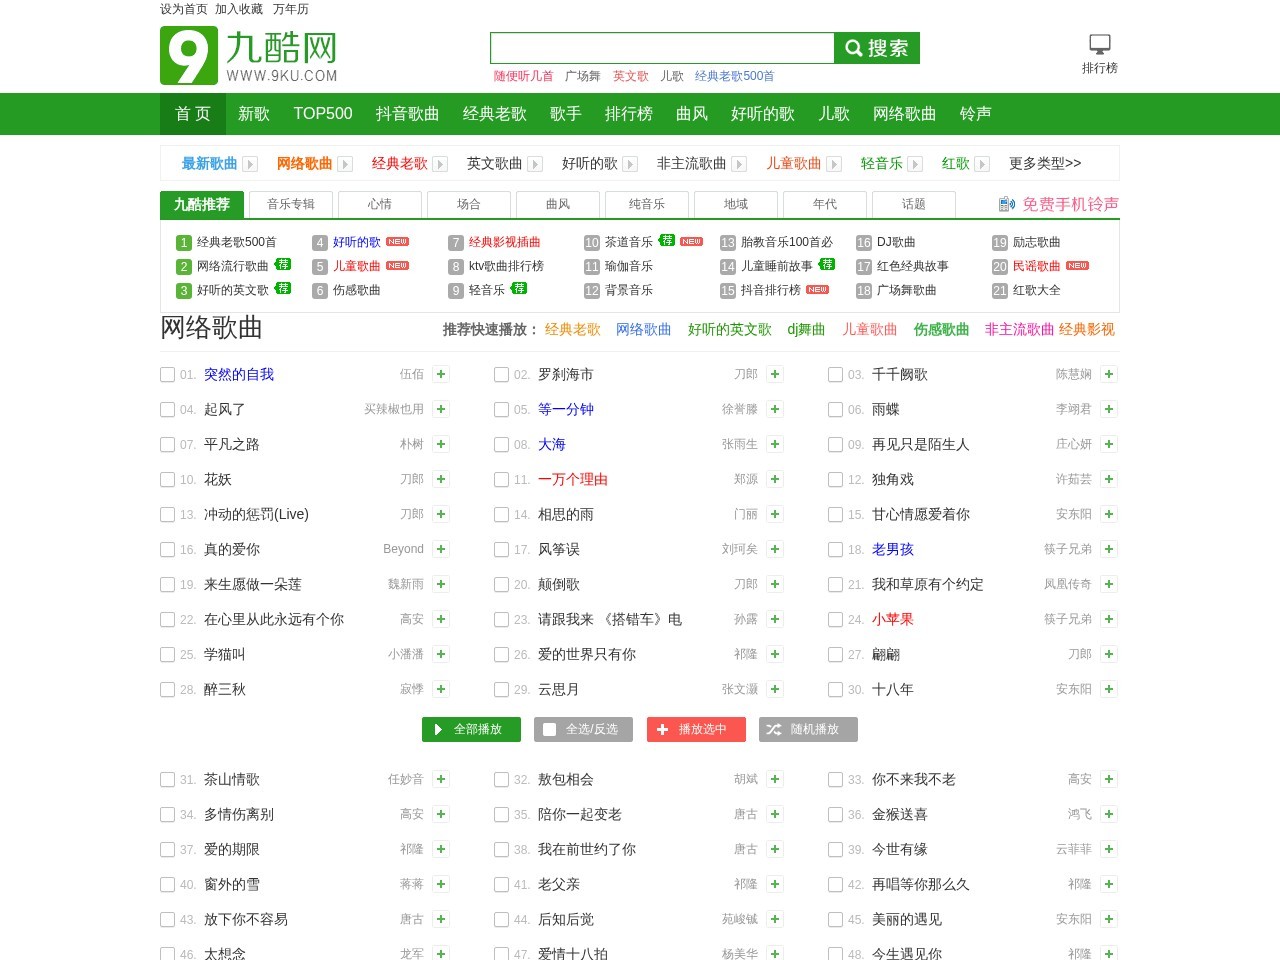Viewport: 1280px width, 960px height.
Task: Click the arrow next to 儿童歌曲
Action: click(836, 163)
